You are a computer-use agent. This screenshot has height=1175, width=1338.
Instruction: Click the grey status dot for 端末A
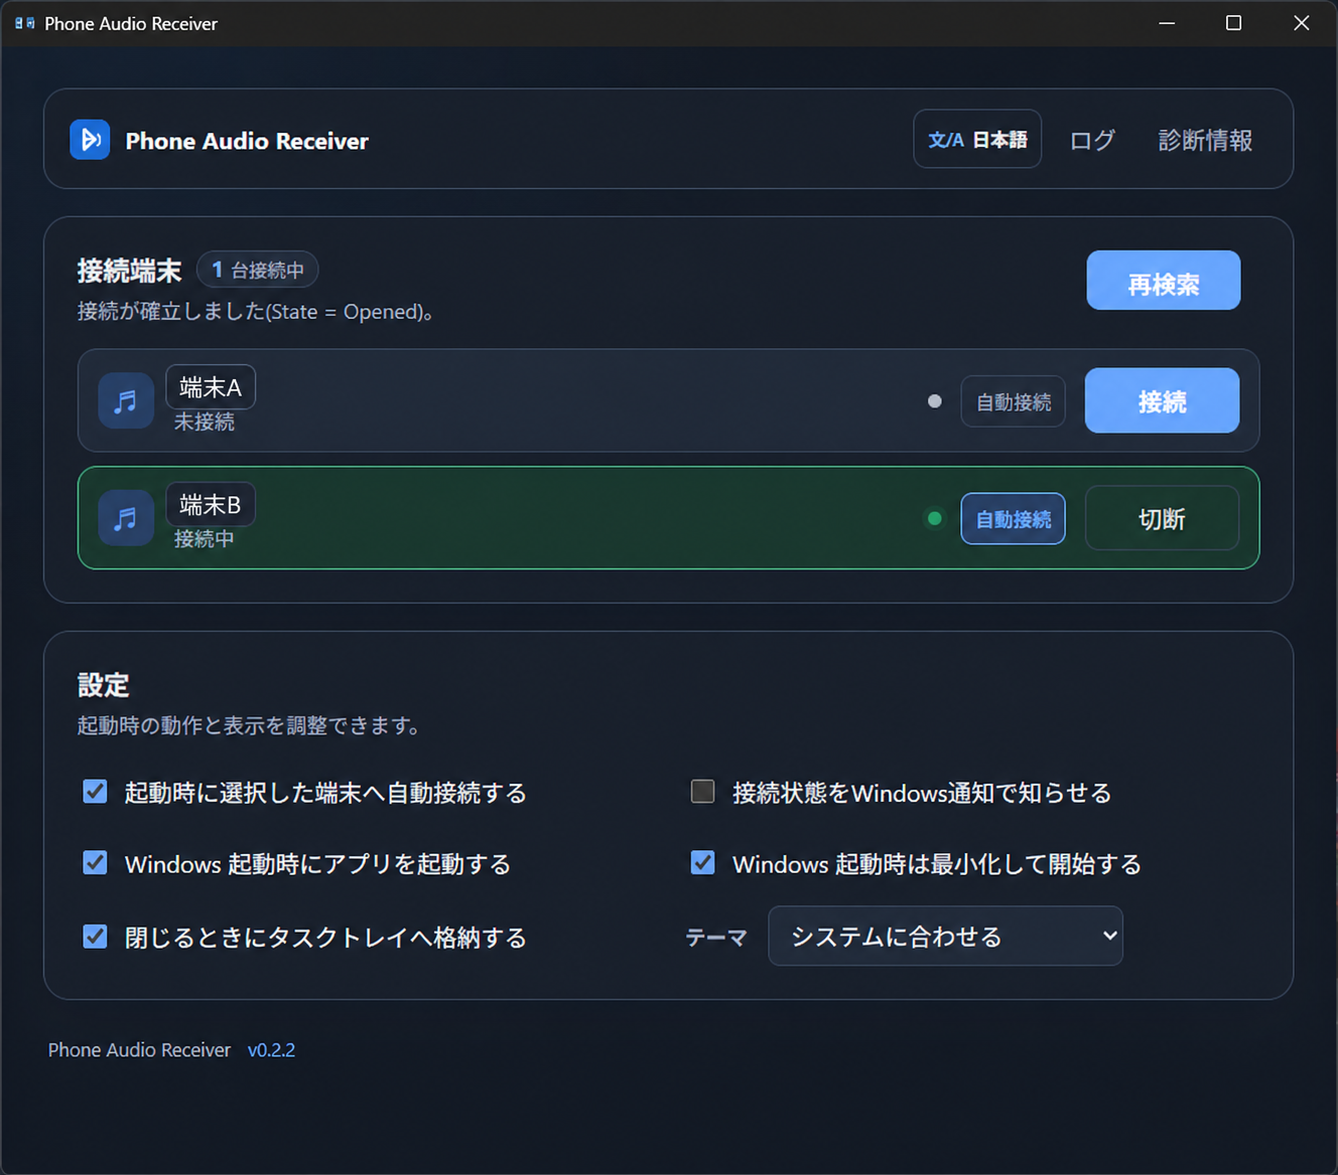coord(935,401)
